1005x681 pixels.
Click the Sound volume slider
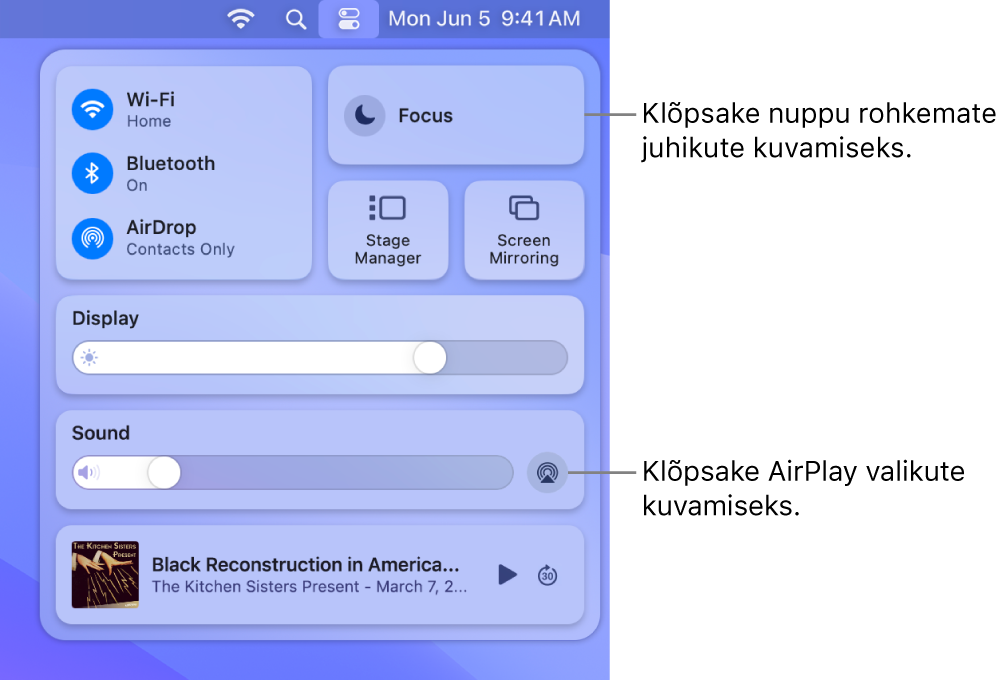click(x=293, y=473)
